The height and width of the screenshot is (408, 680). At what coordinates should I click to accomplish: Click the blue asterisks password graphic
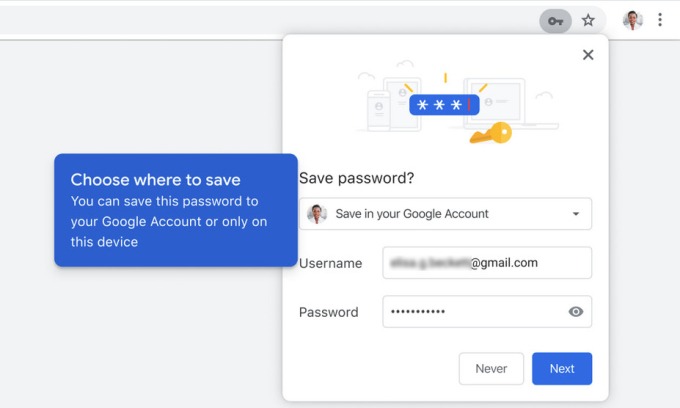(x=439, y=104)
